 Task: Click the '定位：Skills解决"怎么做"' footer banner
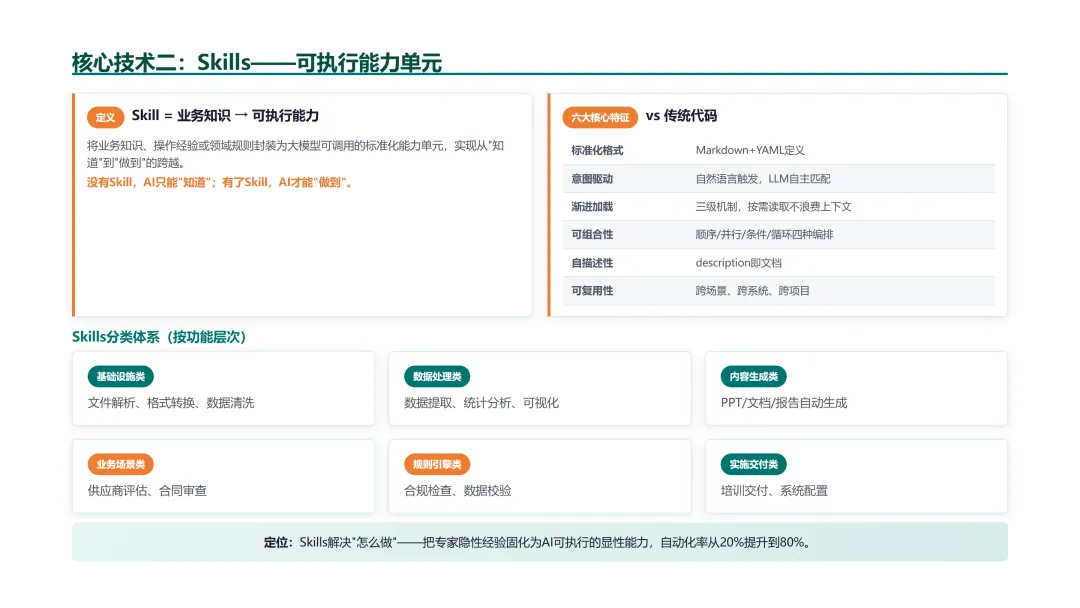[539, 542]
